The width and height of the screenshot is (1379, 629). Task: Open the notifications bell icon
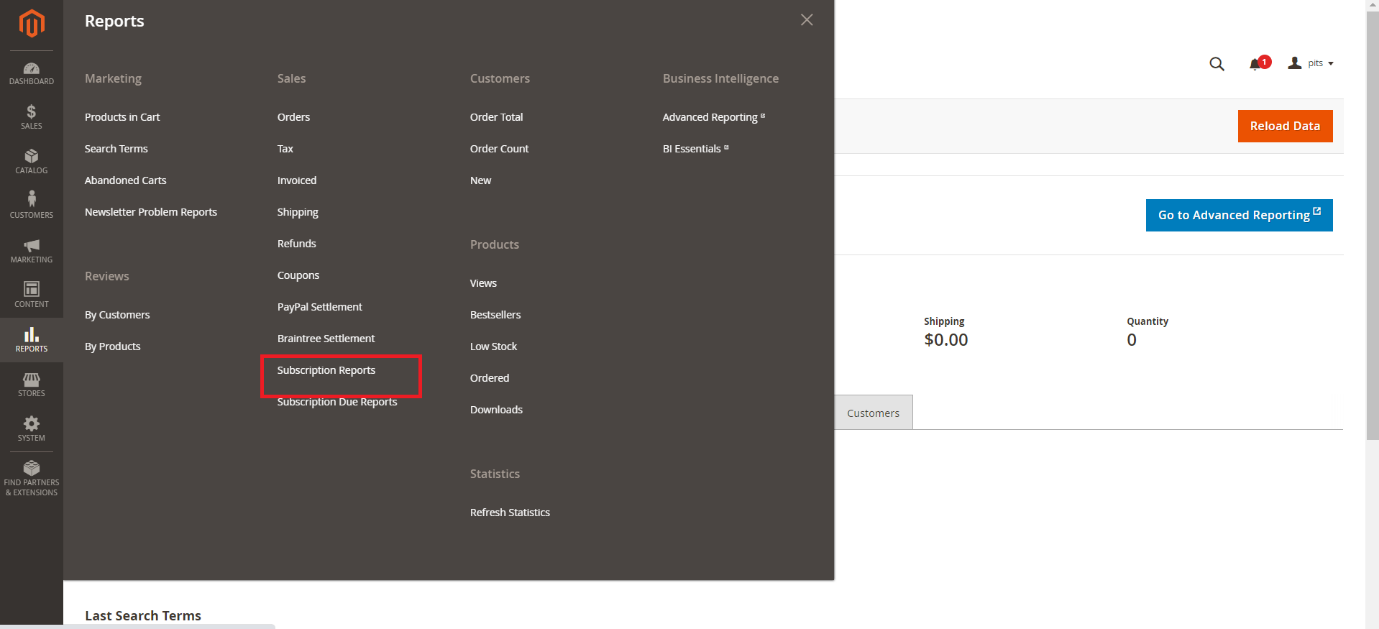coord(1258,63)
